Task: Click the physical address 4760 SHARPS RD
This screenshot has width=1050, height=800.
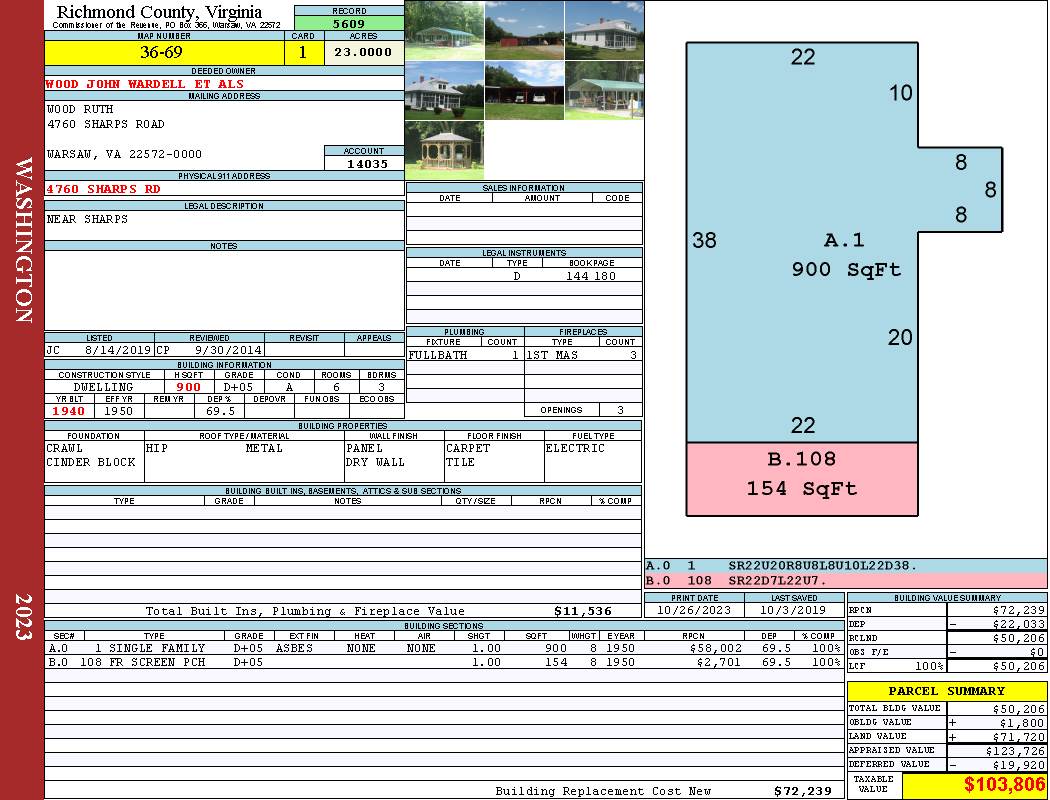Action: [104, 188]
